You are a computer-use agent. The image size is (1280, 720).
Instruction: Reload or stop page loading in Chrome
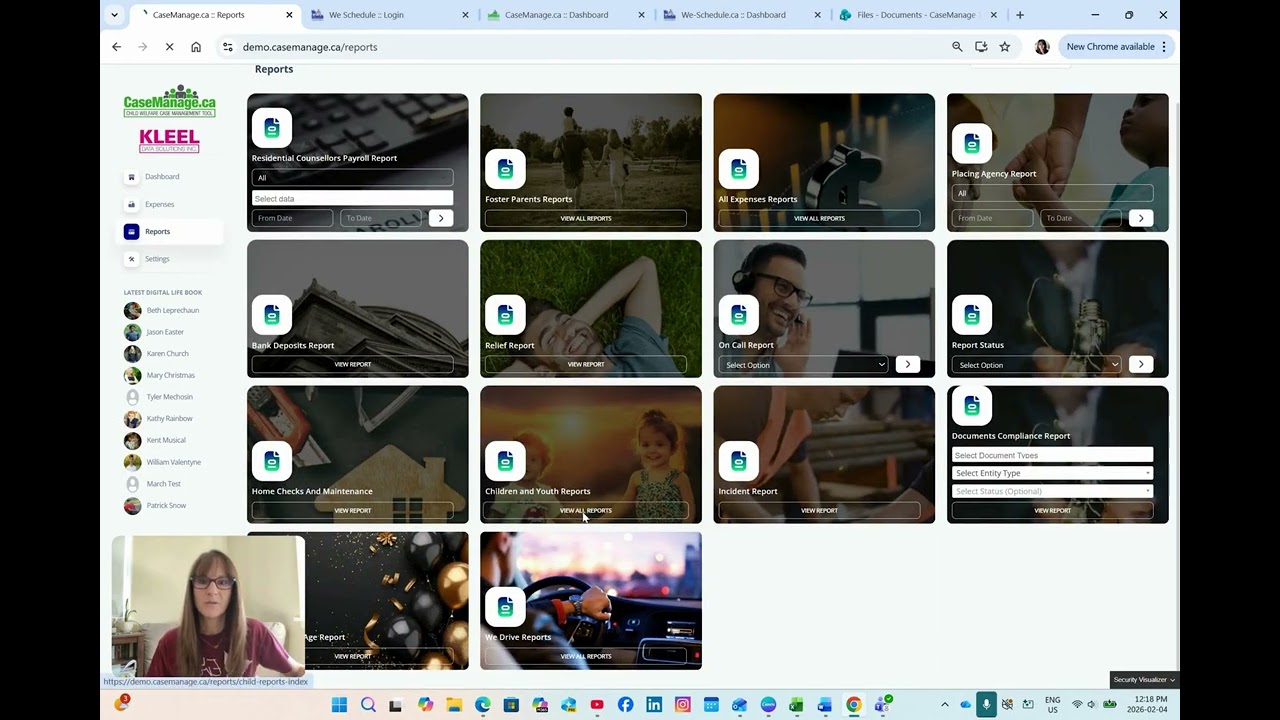(169, 47)
